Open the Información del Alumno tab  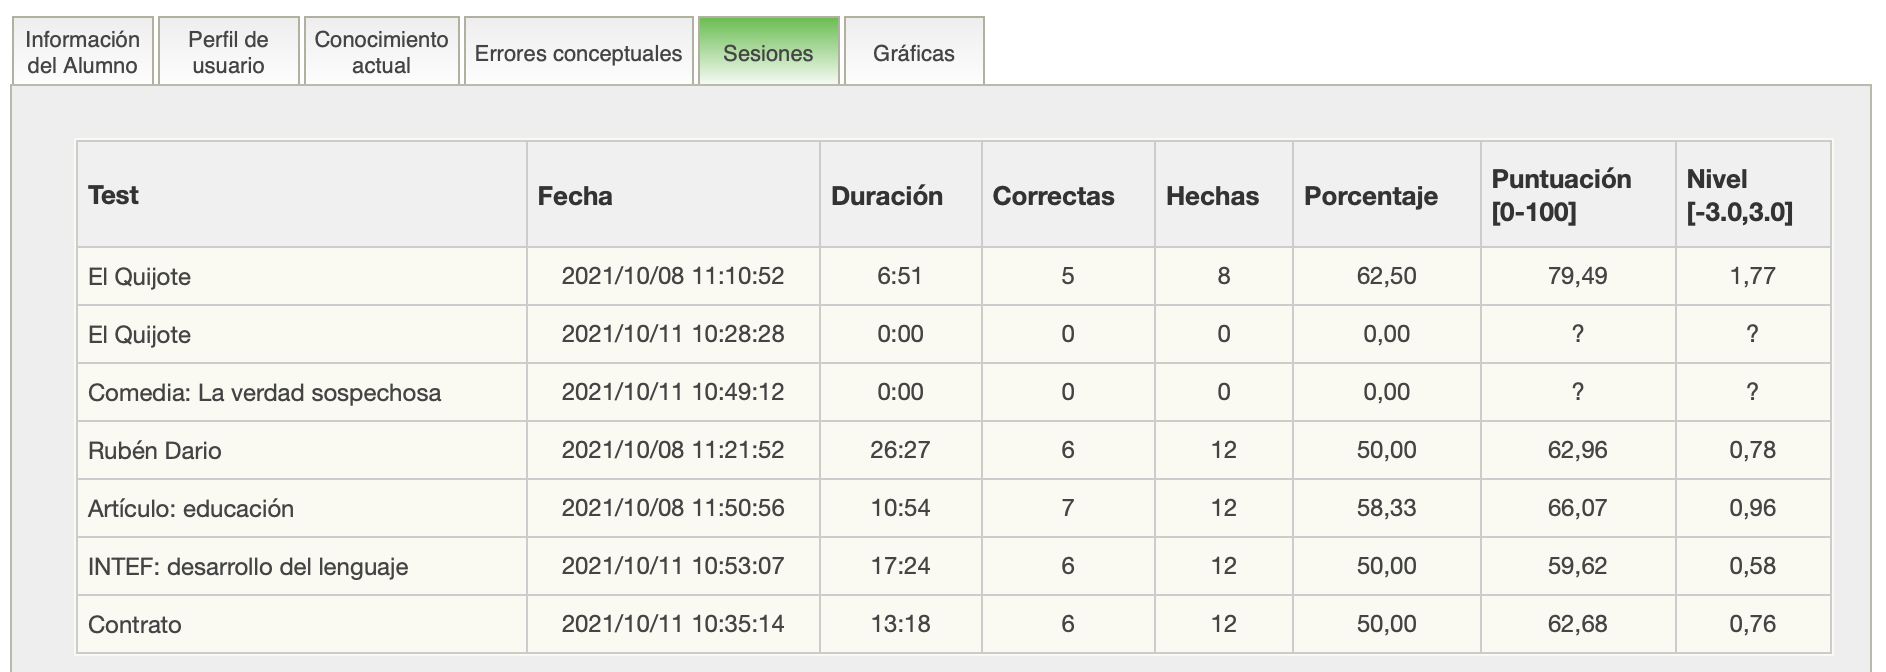[x=83, y=52]
